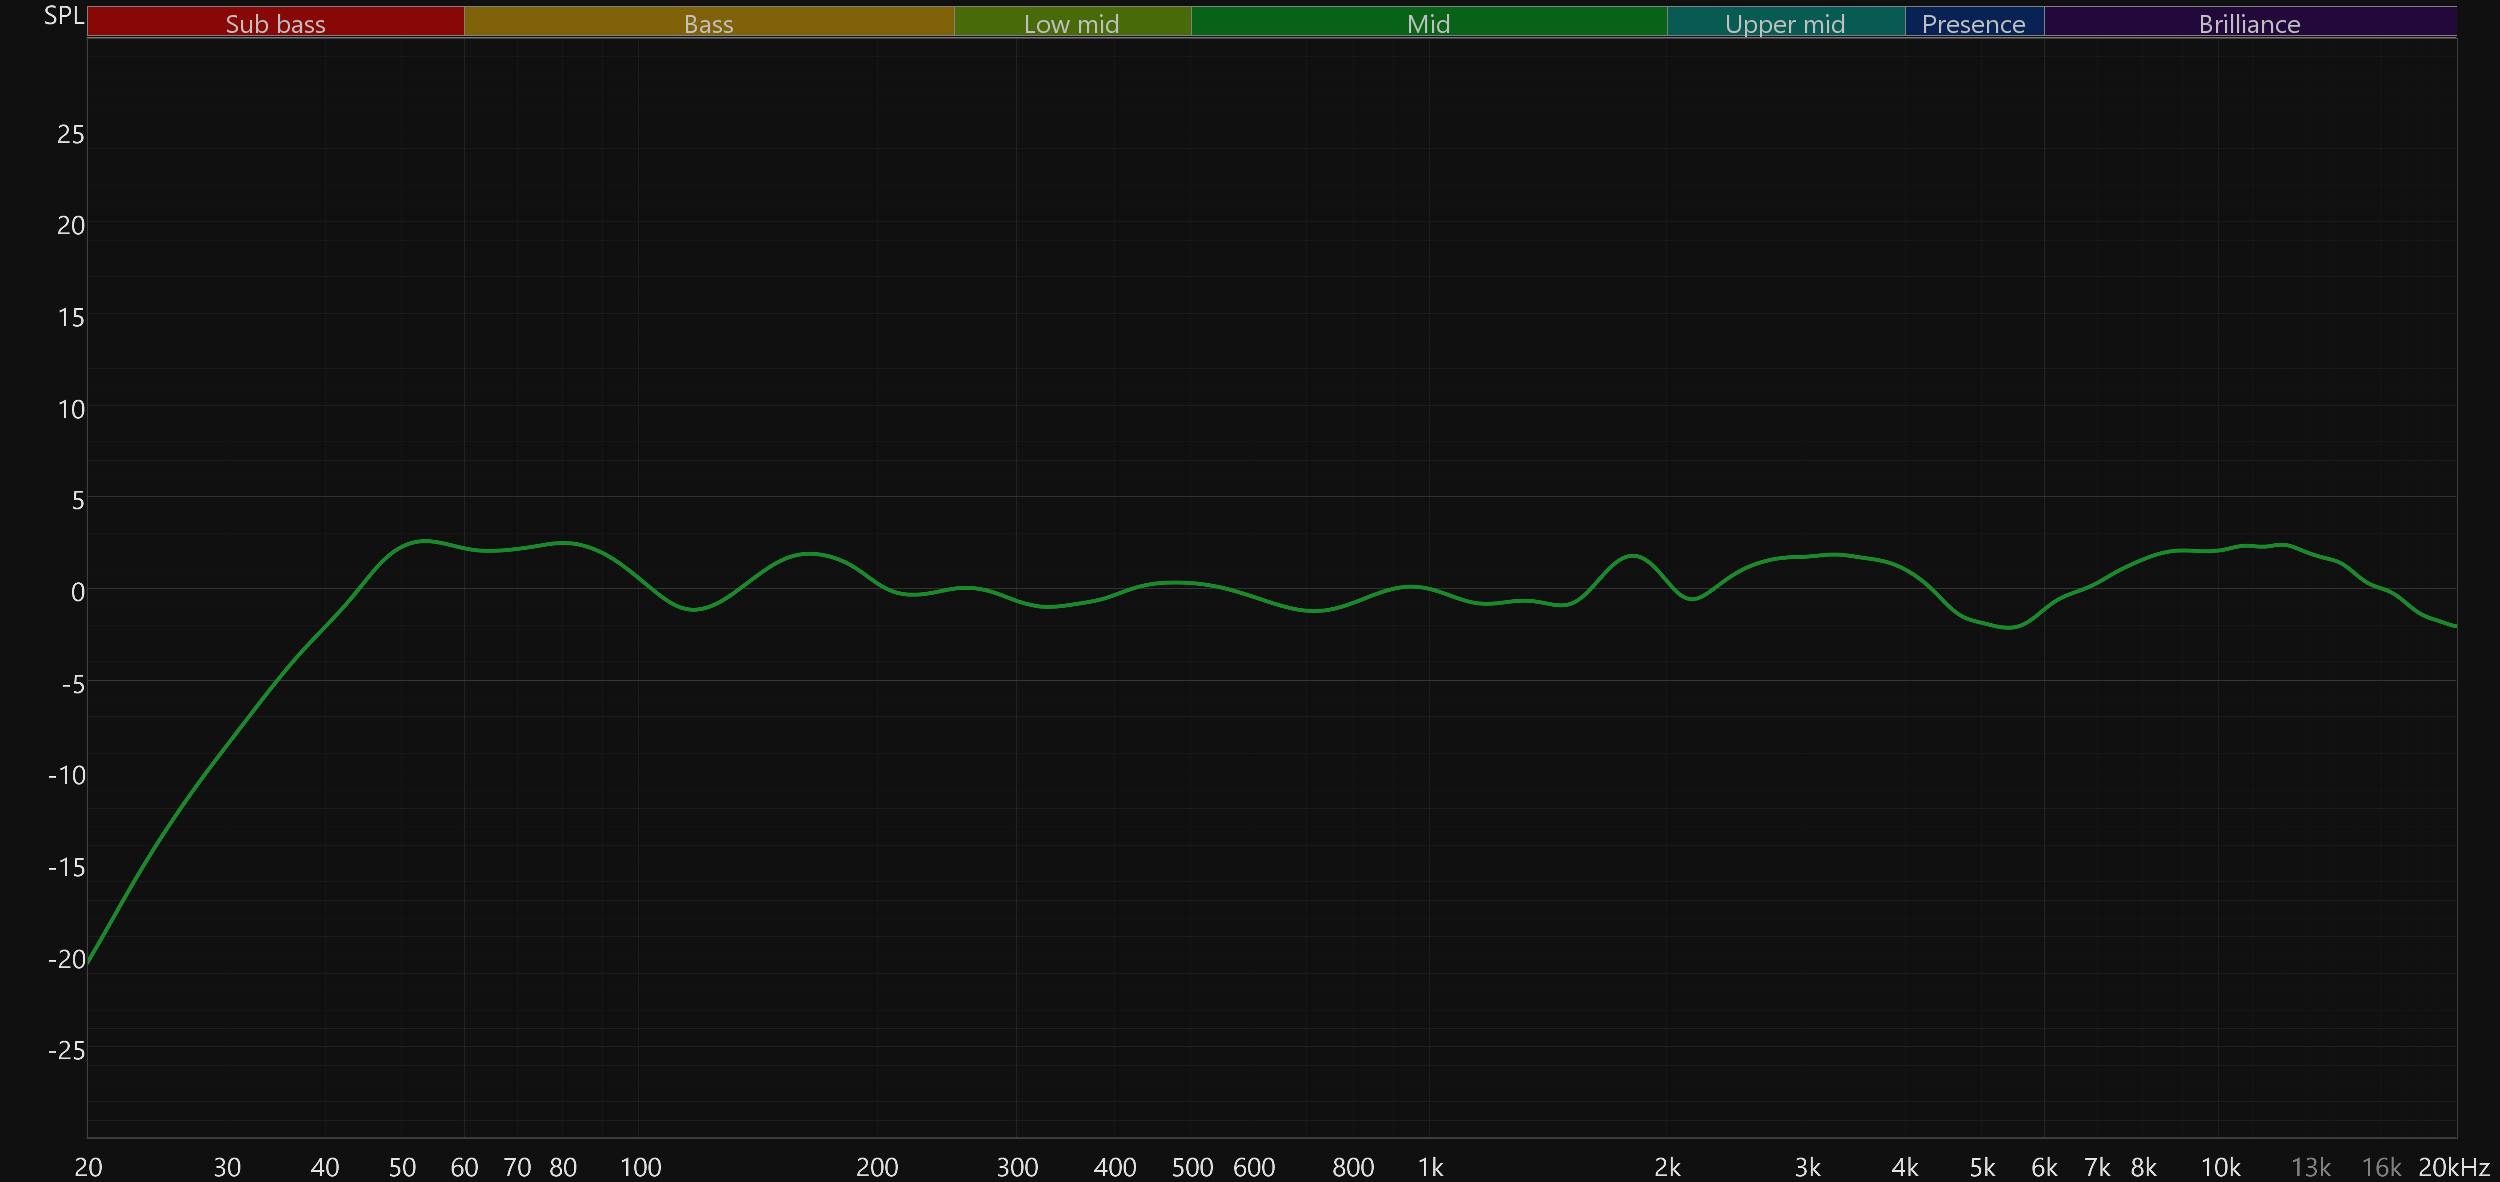This screenshot has width=2500, height=1182.
Task: Select the Mid frequency band header
Action: pos(1428,23)
